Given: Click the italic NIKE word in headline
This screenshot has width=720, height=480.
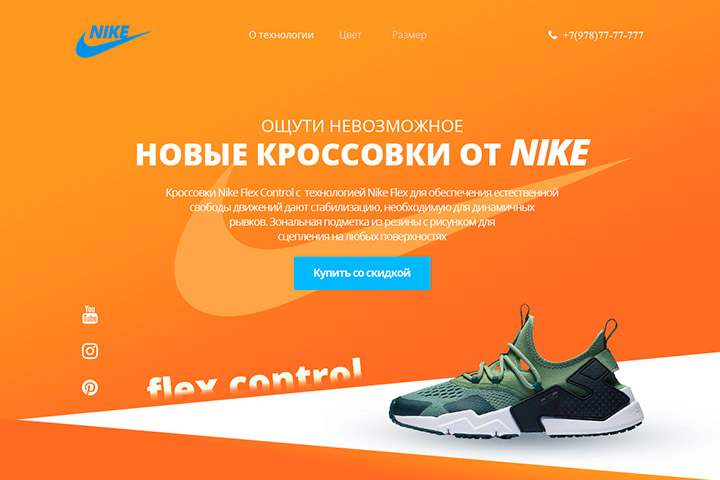Looking at the screenshot, I should pos(550,152).
